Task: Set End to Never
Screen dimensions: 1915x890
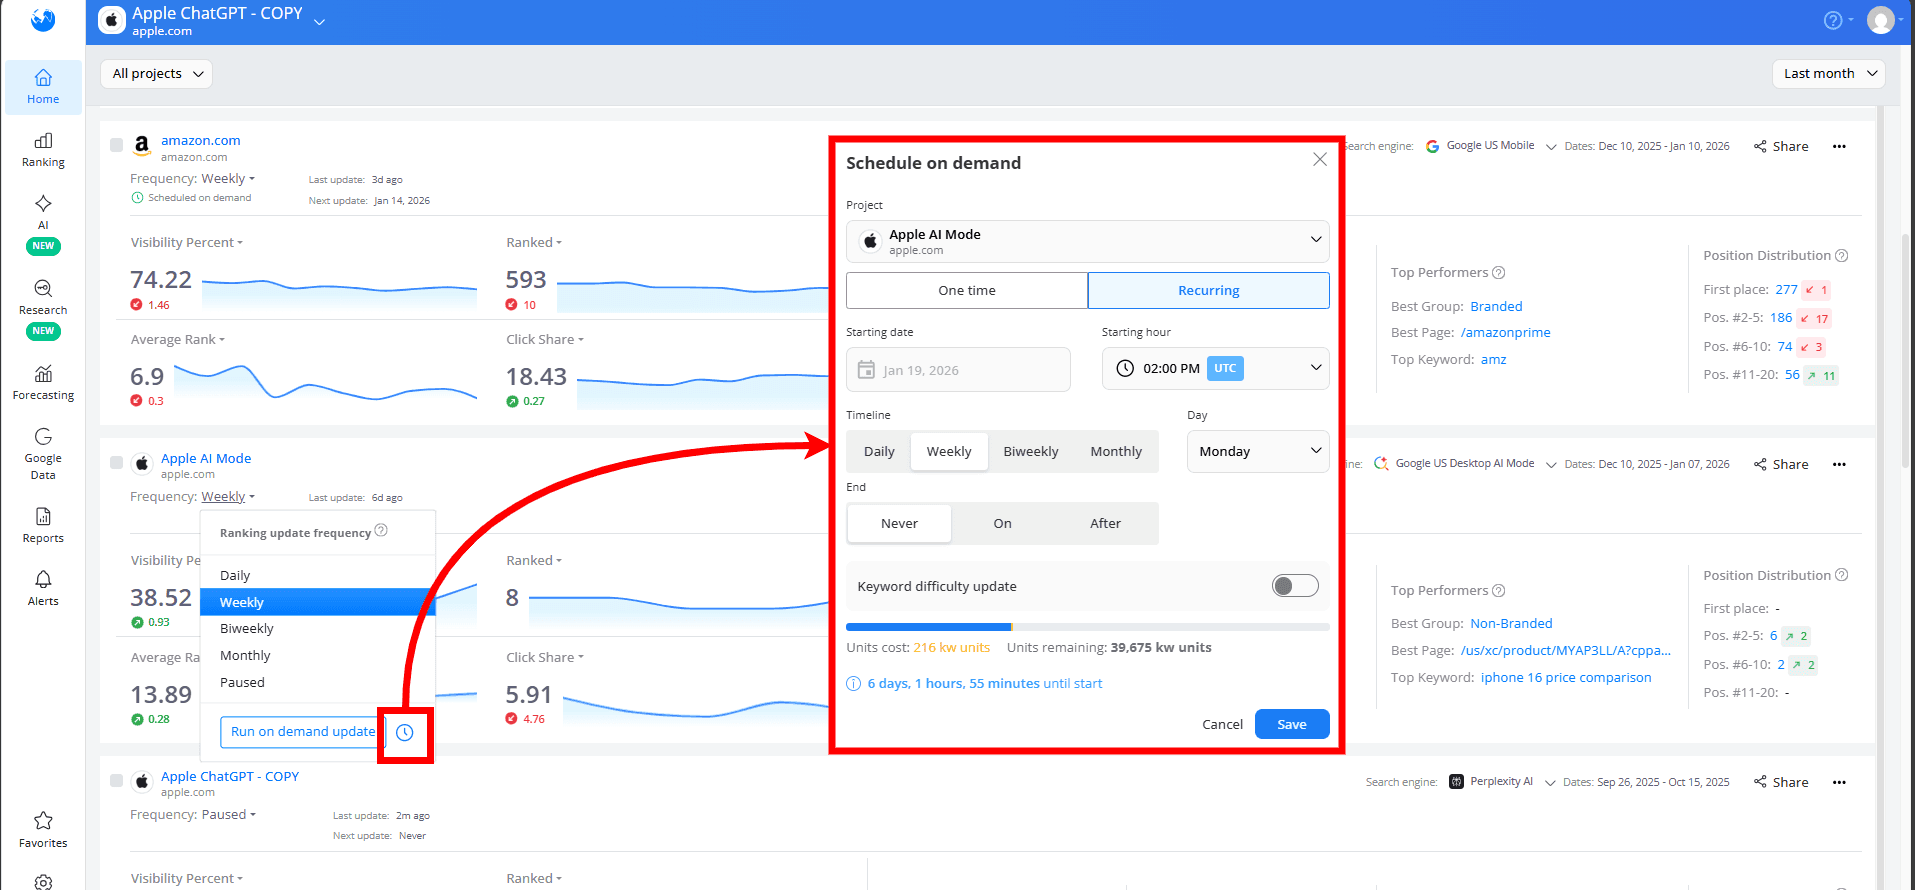Action: click(x=899, y=524)
